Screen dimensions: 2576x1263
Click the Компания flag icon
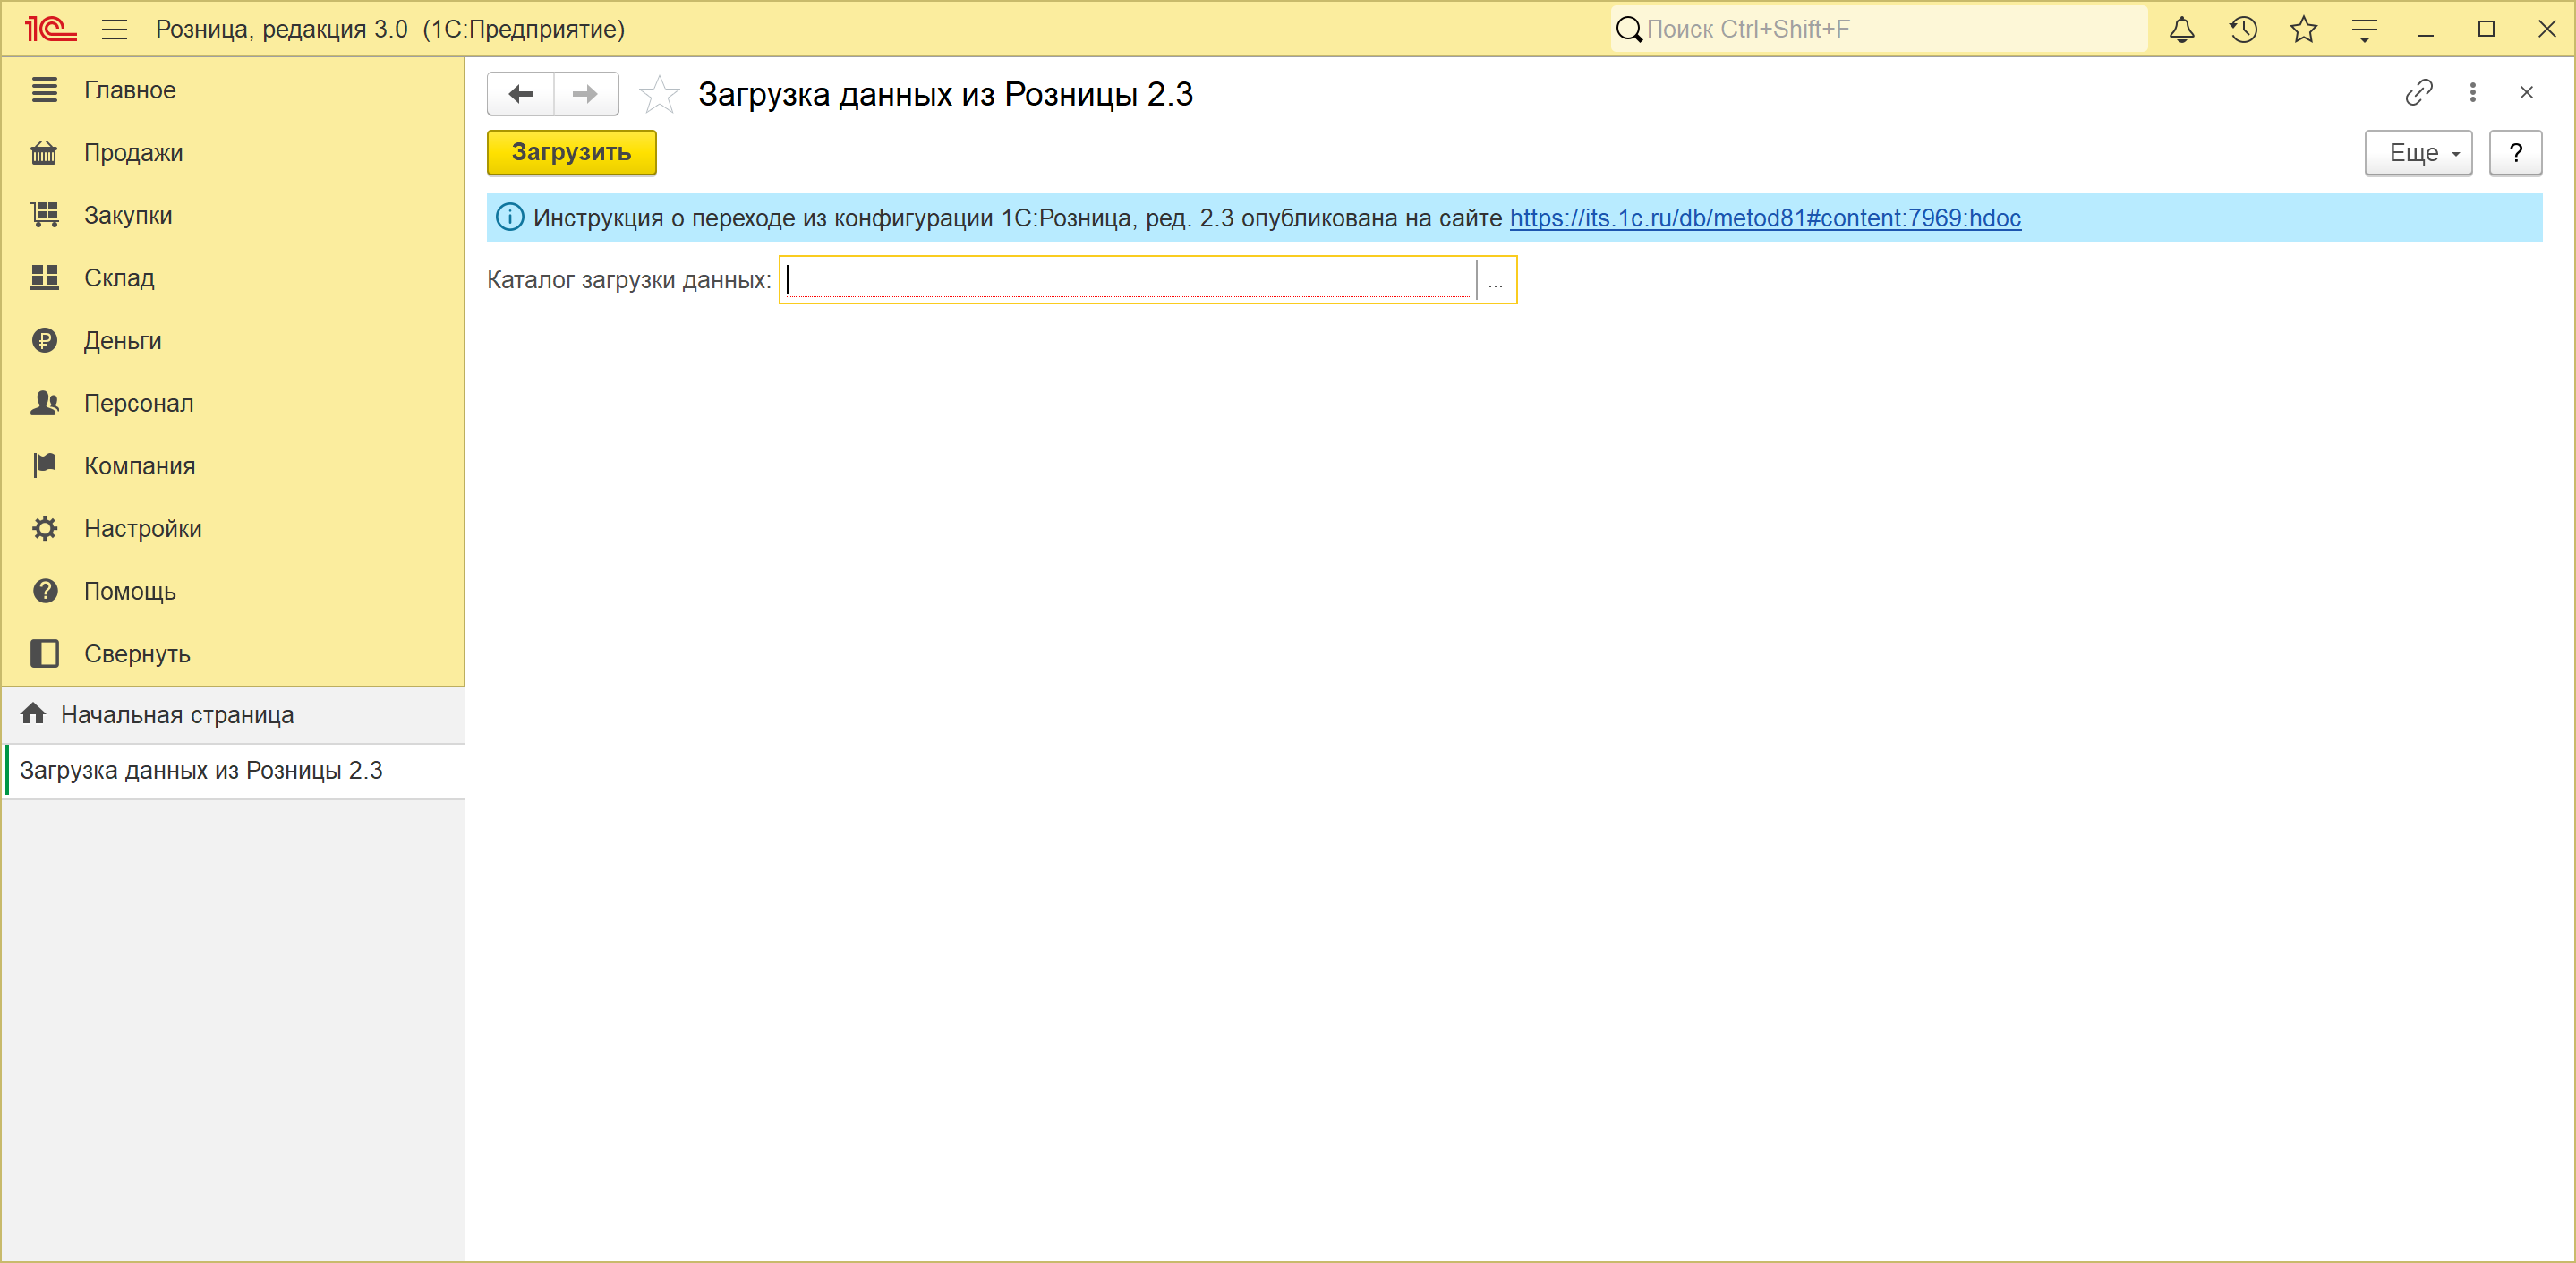click(44, 466)
